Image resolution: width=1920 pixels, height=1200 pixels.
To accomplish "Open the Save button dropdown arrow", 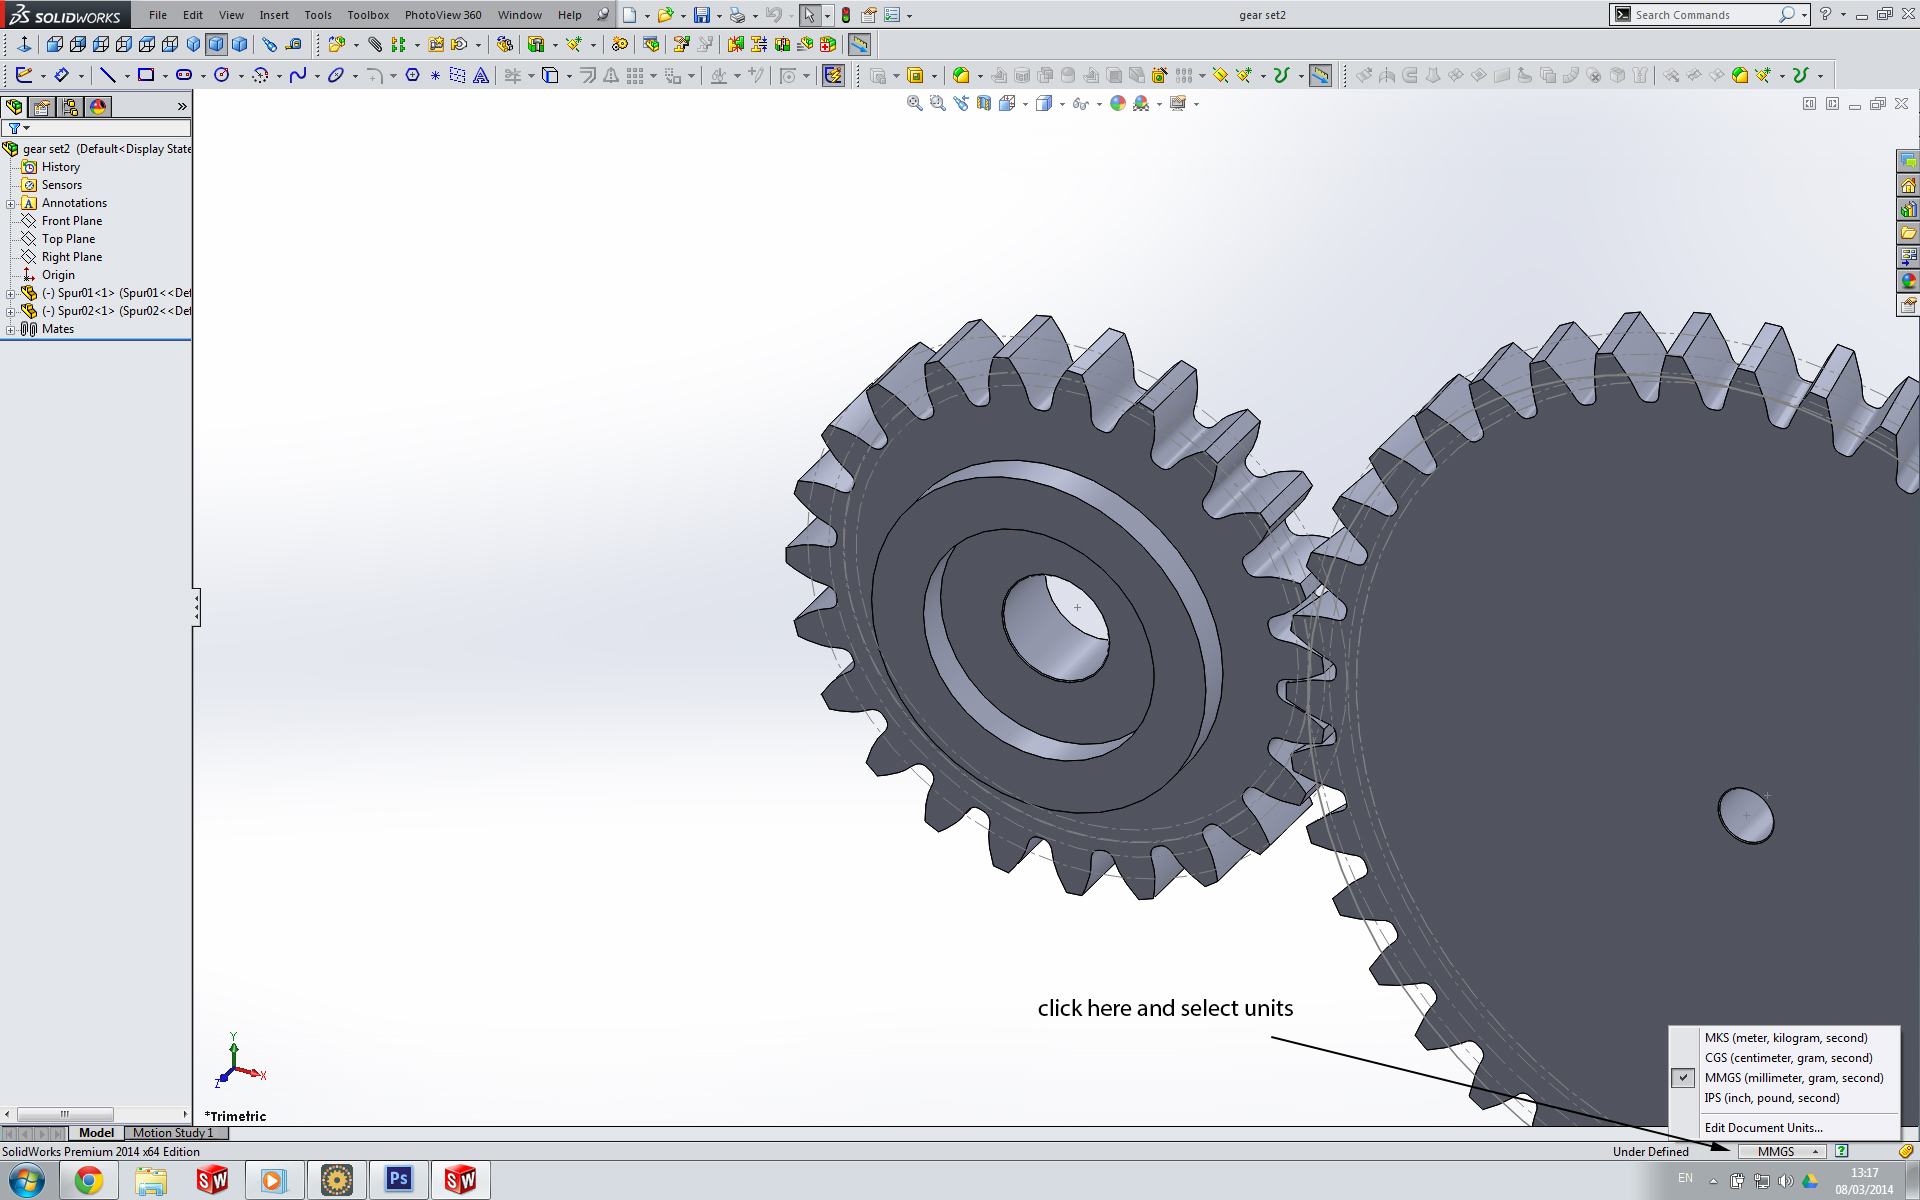I will coord(719,16).
